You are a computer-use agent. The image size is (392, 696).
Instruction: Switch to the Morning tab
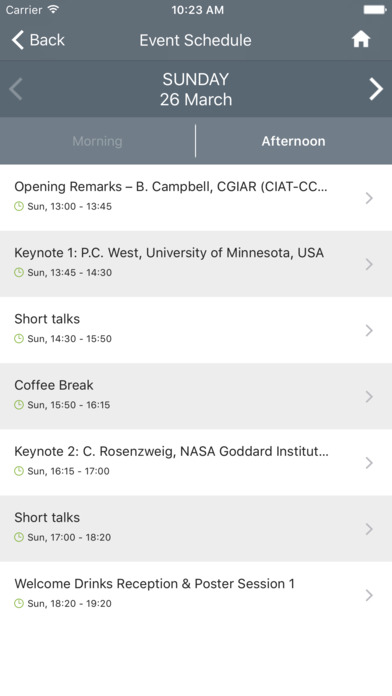97,141
